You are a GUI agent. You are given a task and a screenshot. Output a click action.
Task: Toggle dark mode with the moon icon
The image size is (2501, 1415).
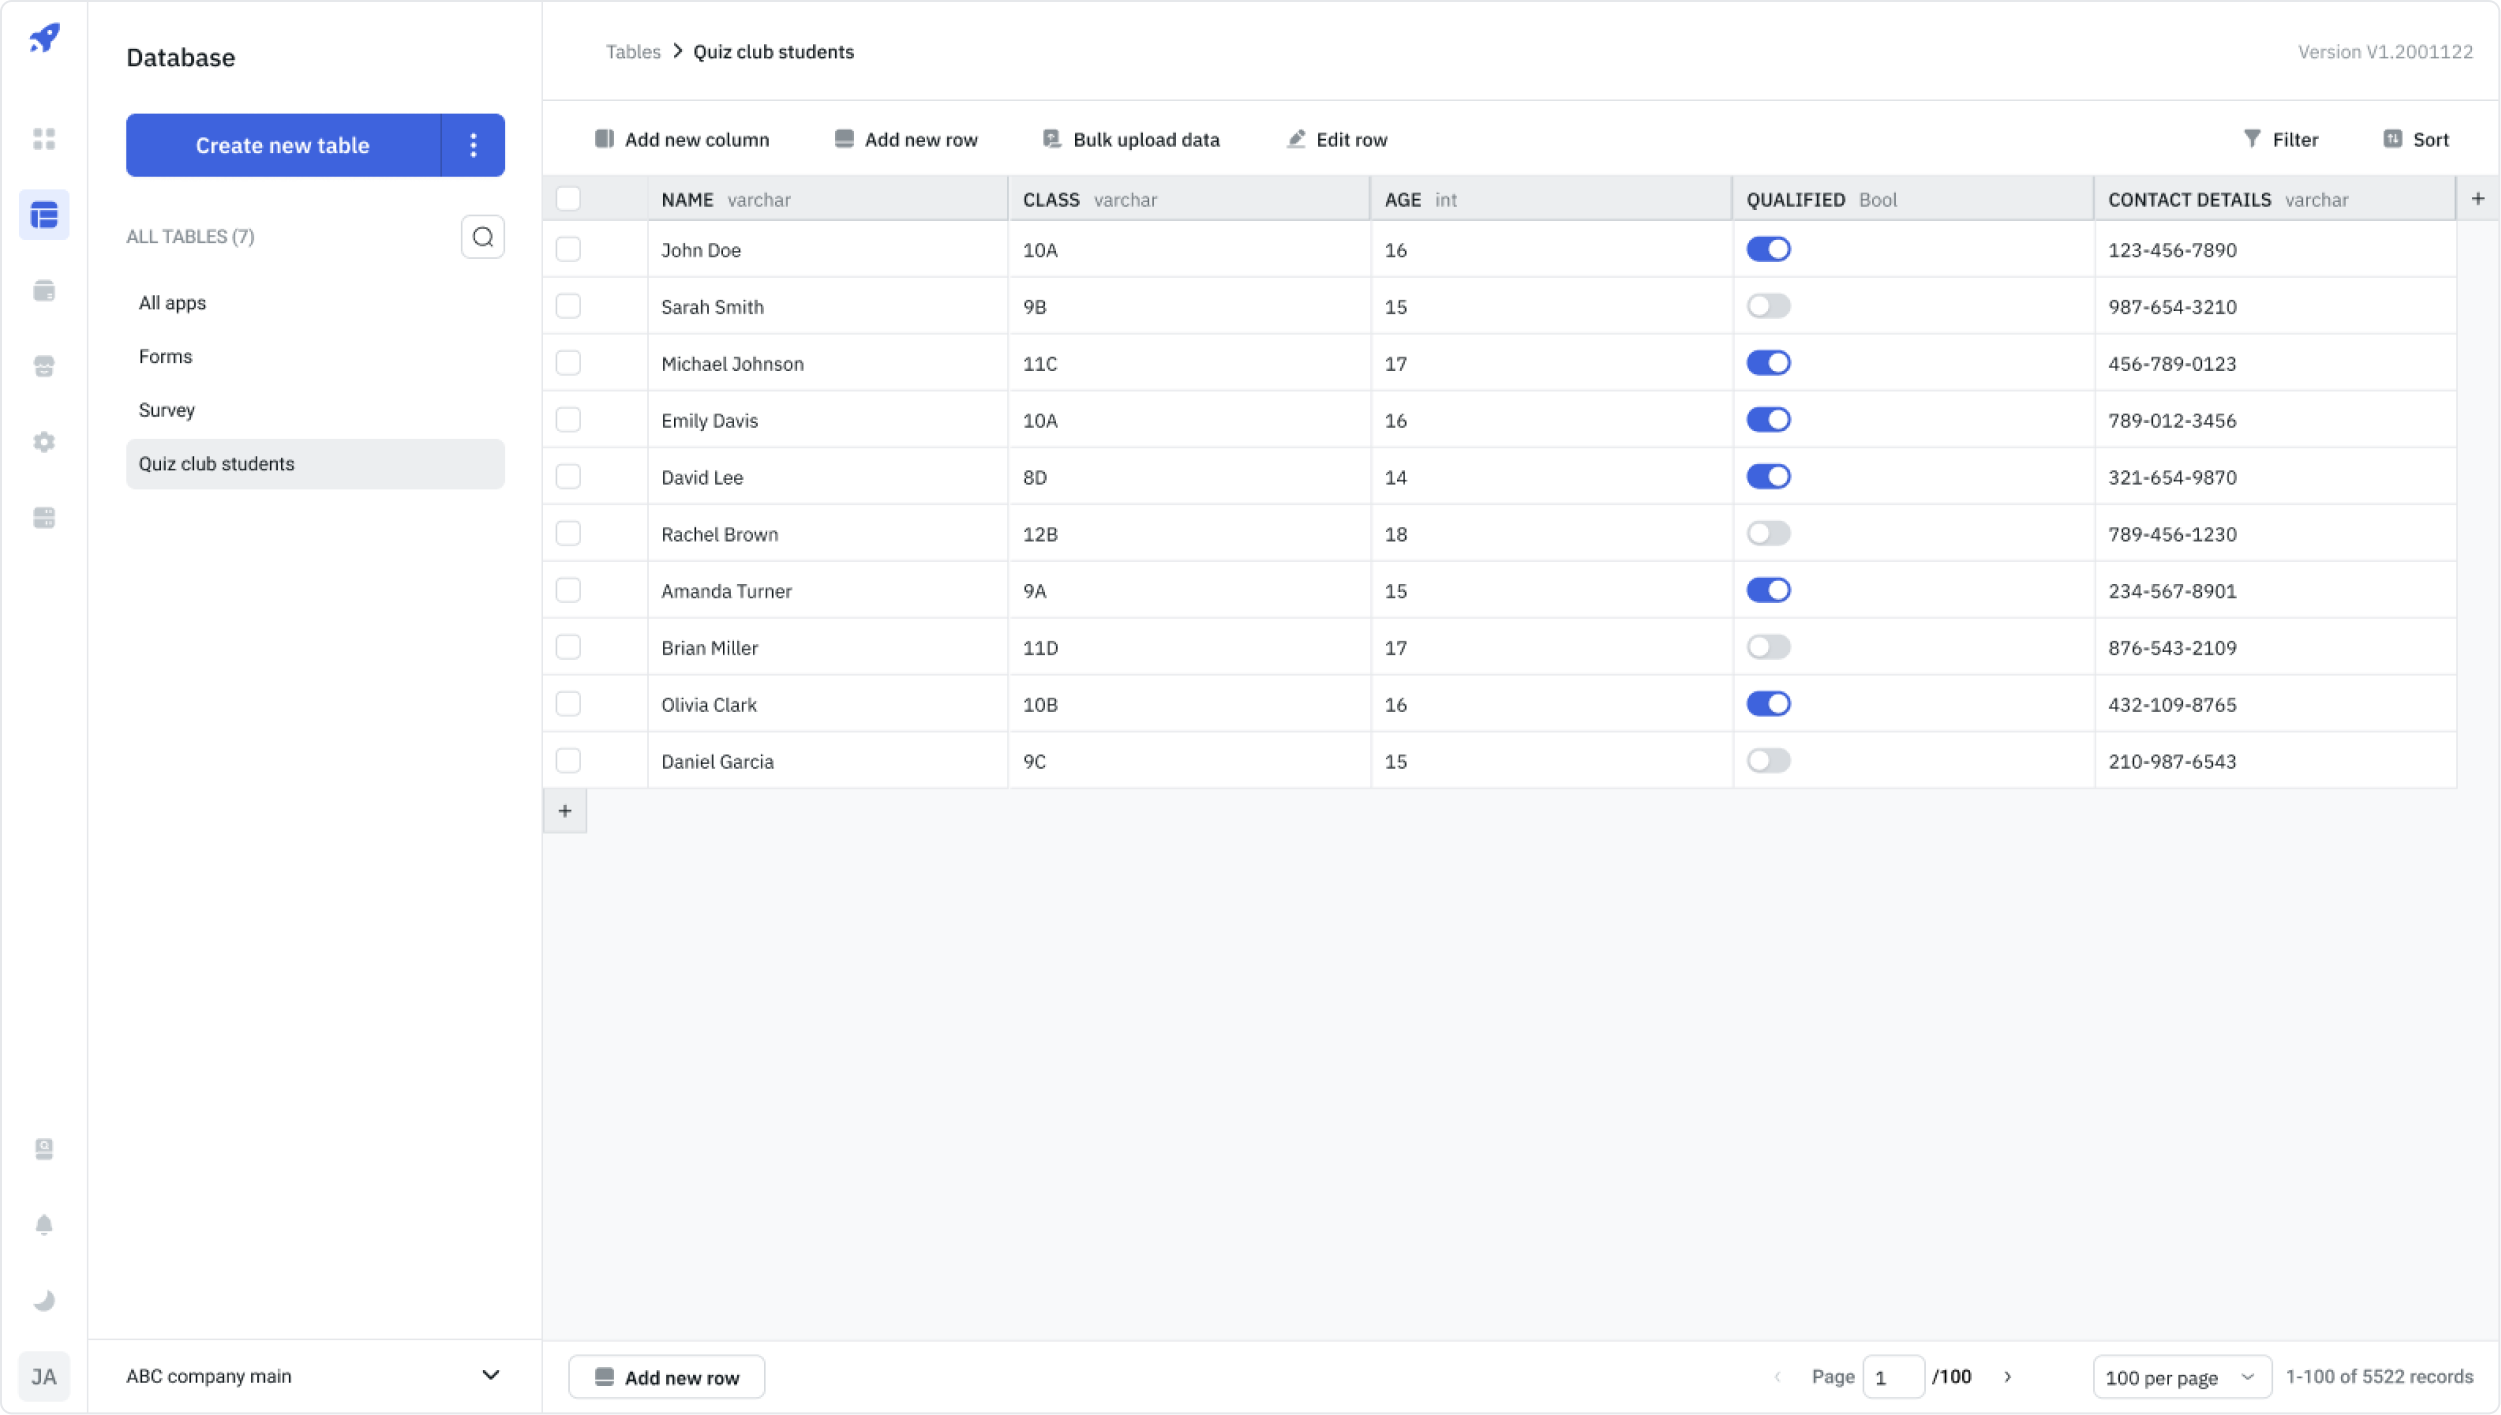pyautogui.click(x=44, y=1301)
